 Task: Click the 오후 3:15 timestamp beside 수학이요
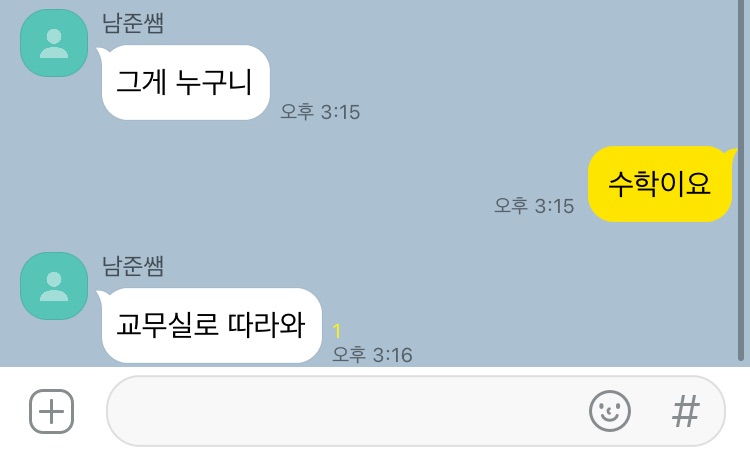coord(534,206)
